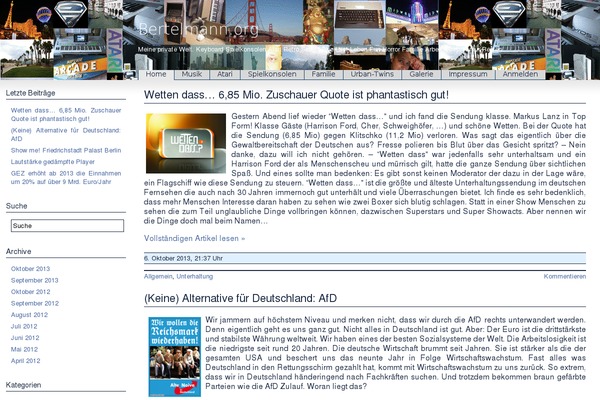The height and width of the screenshot is (400, 600).
Task: View the Impressum tab
Action: click(468, 74)
